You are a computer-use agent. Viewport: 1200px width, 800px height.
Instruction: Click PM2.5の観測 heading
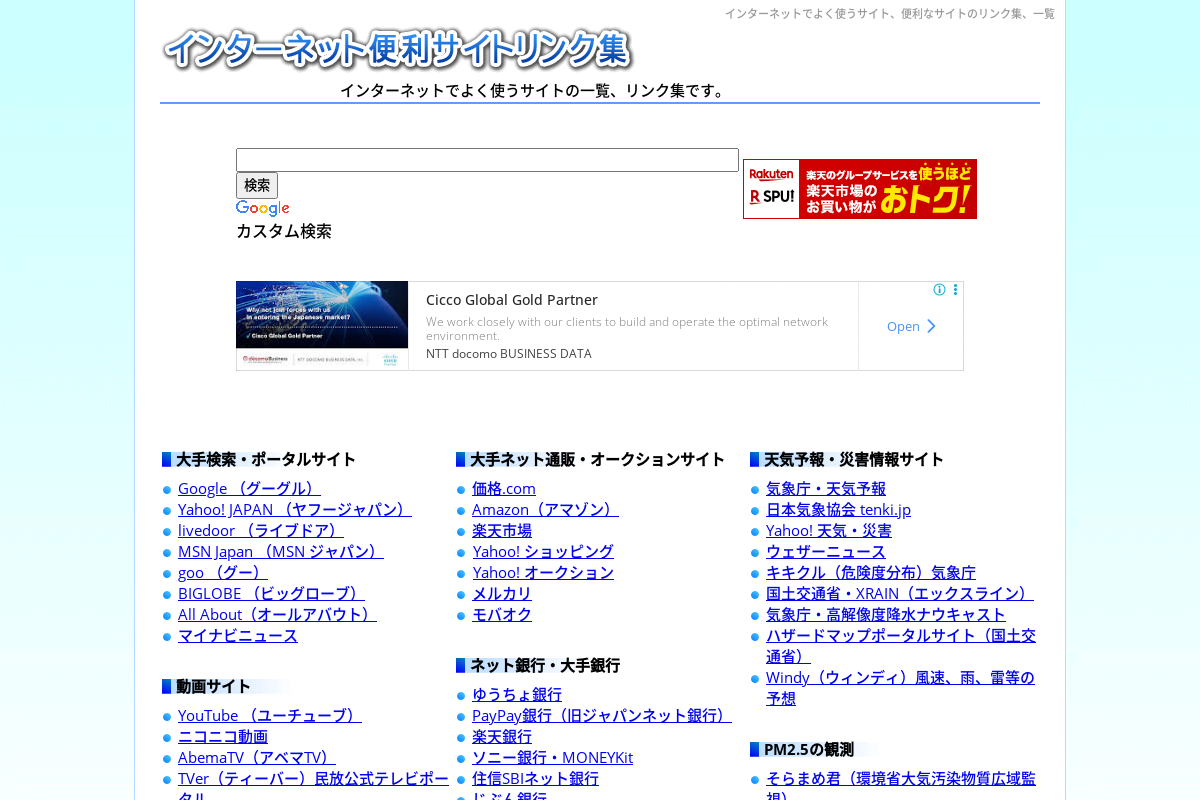click(x=809, y=750)
